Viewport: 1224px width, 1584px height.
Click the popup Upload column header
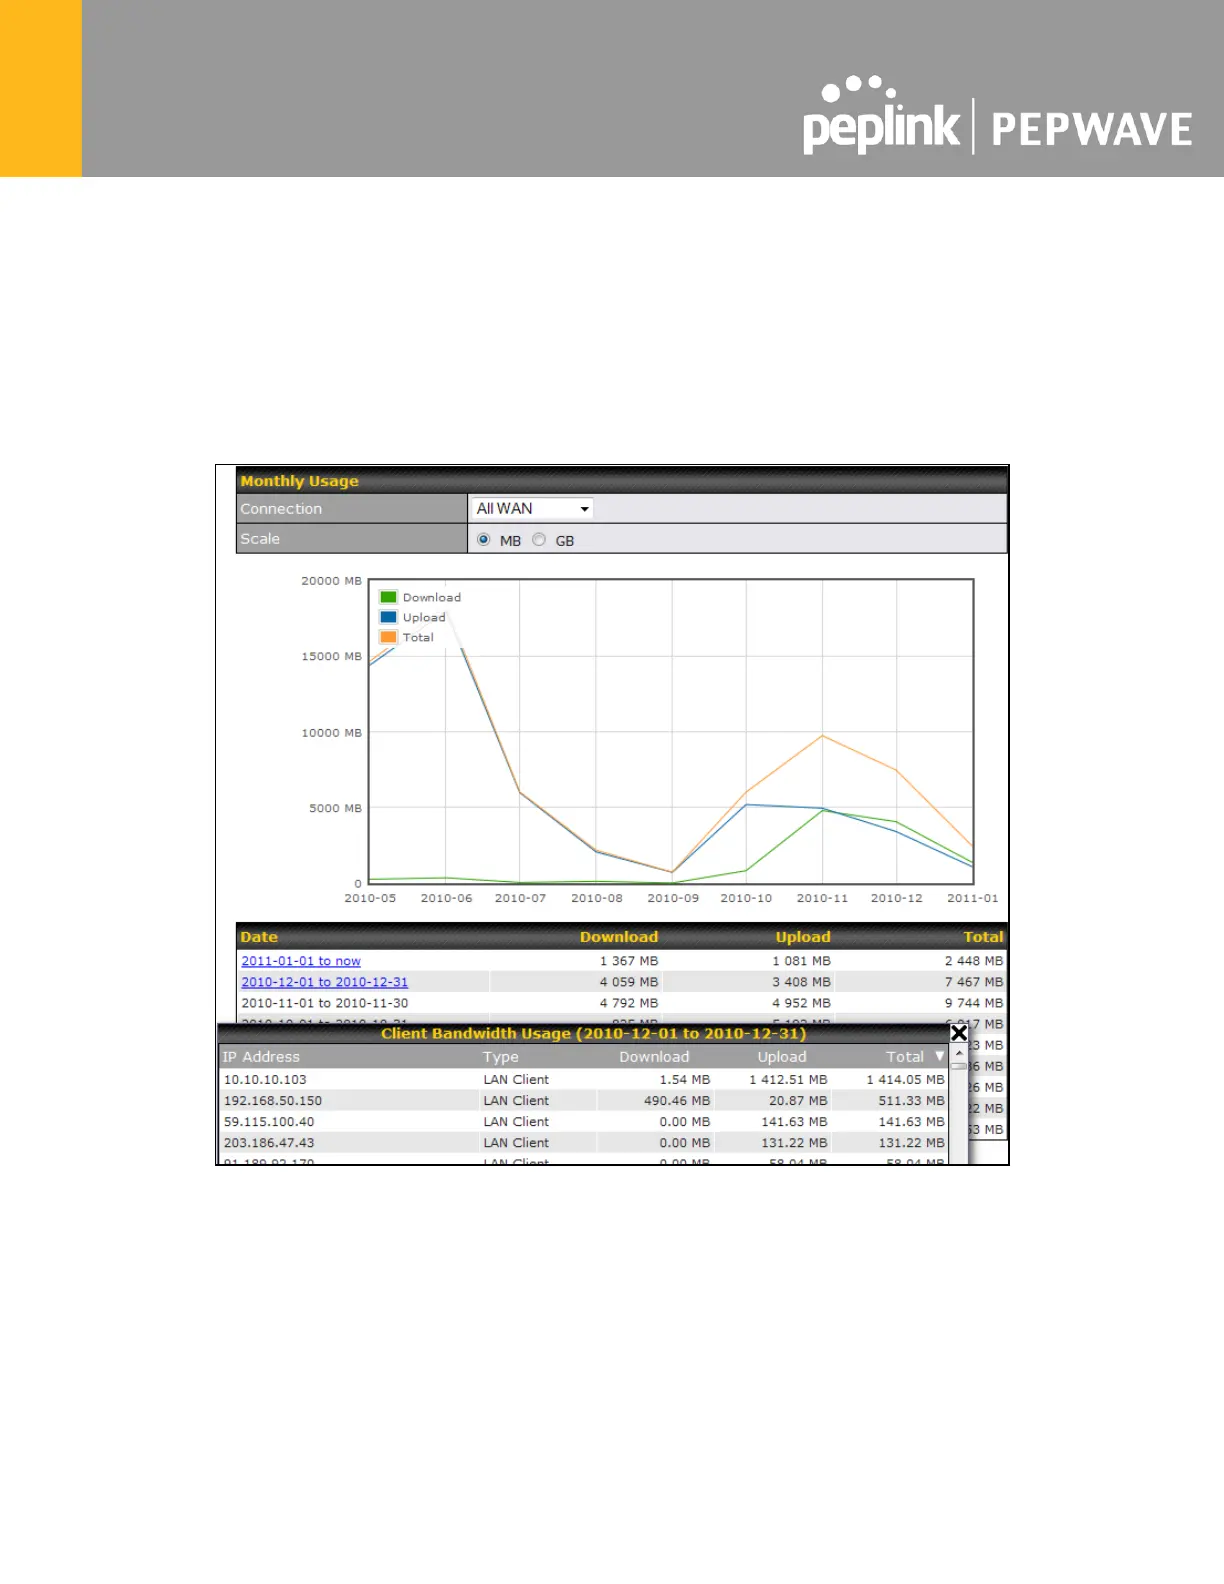[782, 1057]
